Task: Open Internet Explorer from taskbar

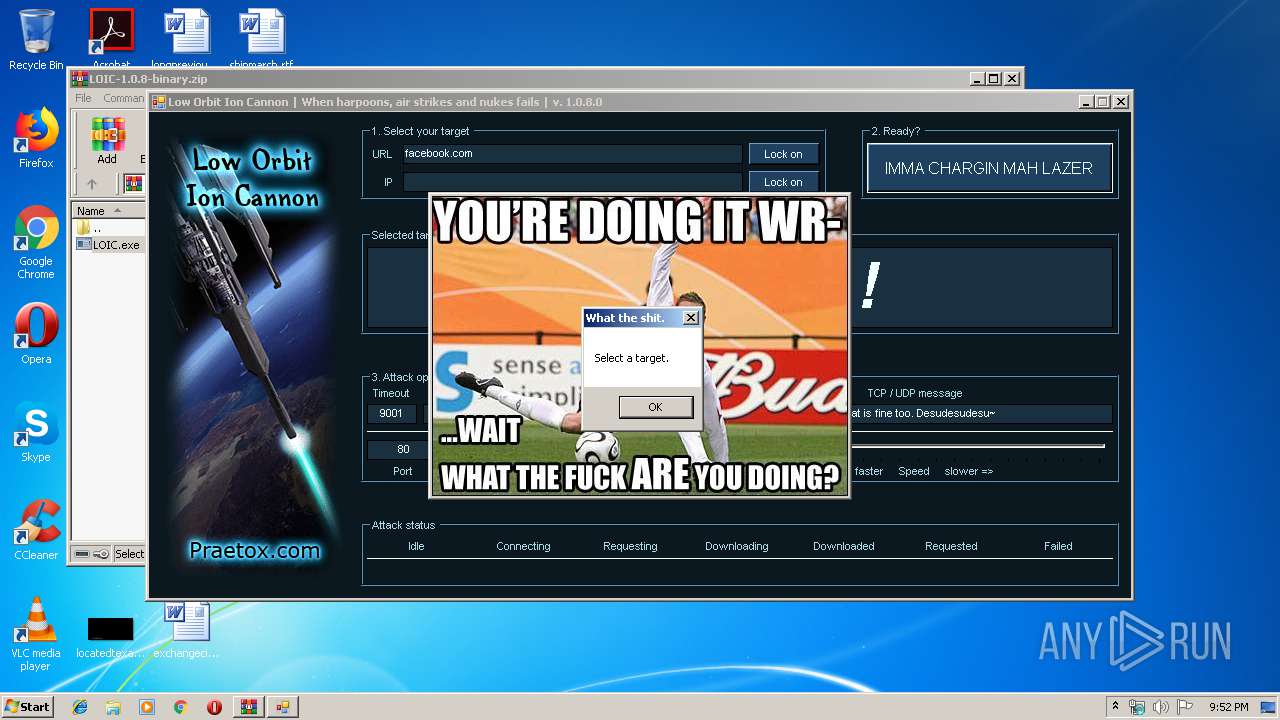Action: tap(80, 707)
